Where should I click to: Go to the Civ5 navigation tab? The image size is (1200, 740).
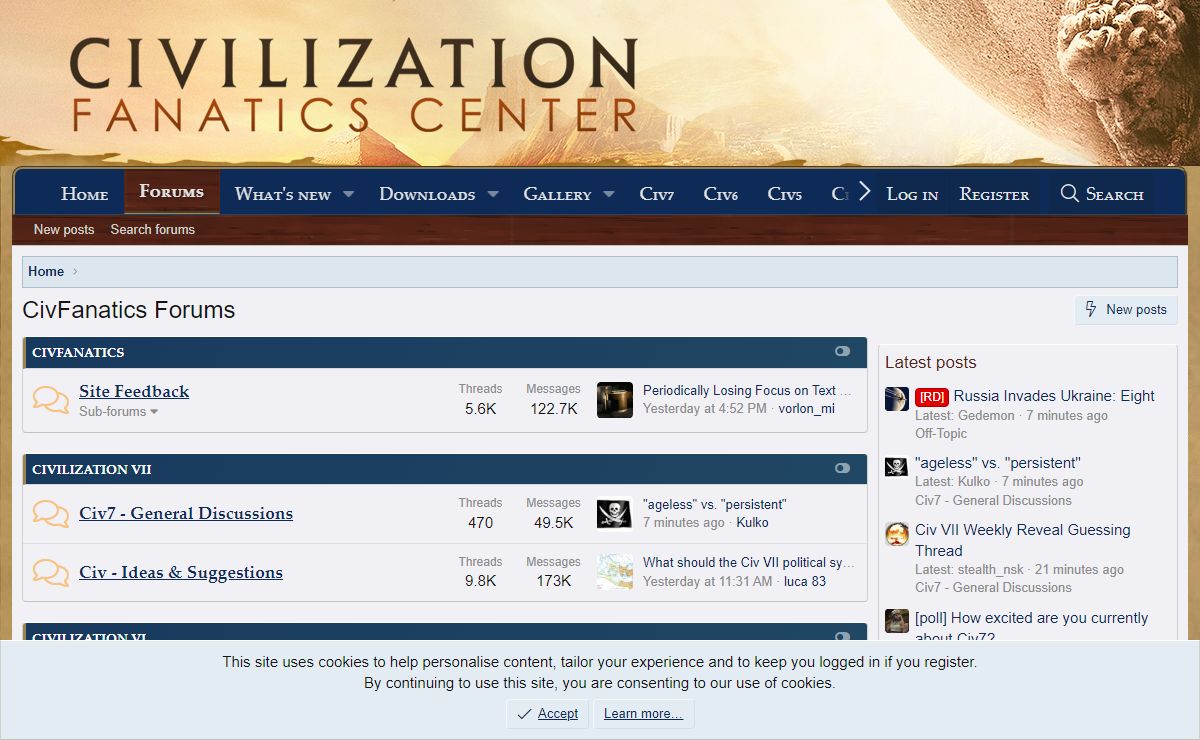point(784,194)
